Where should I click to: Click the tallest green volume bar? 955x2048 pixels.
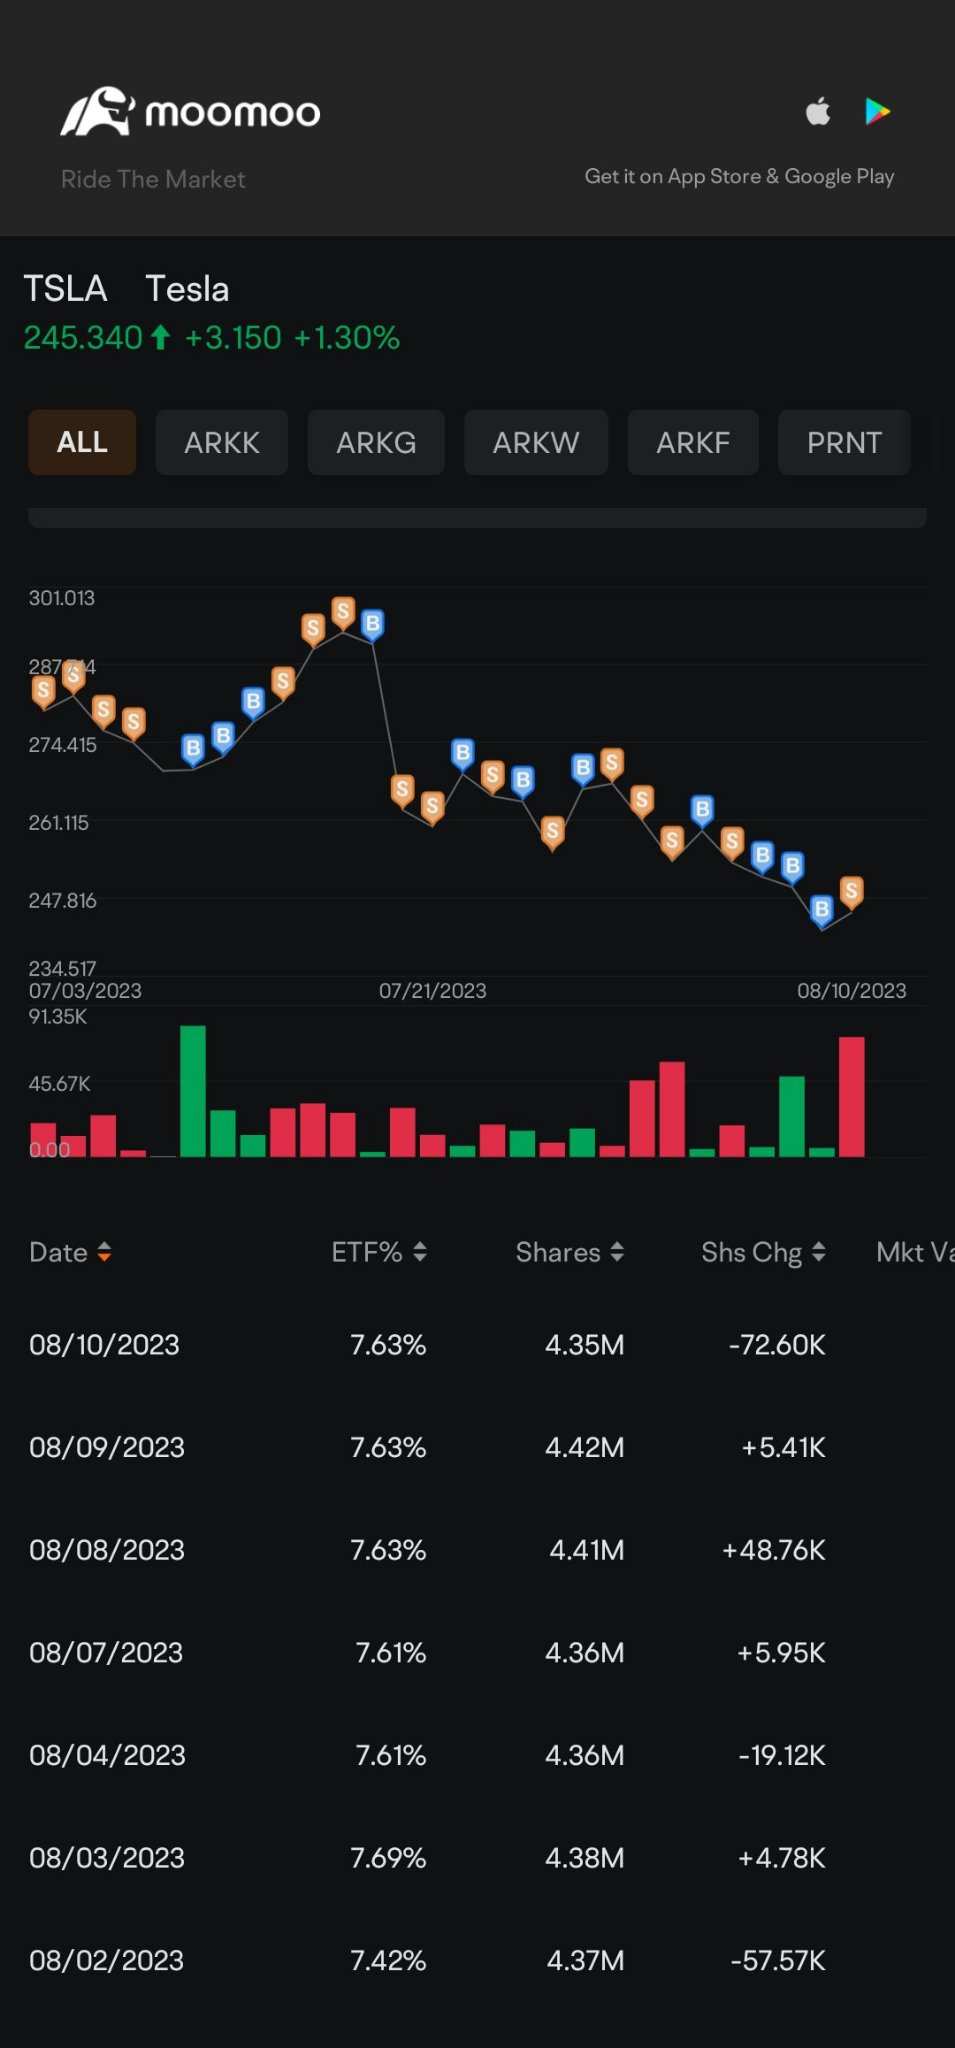point(192,1090)
